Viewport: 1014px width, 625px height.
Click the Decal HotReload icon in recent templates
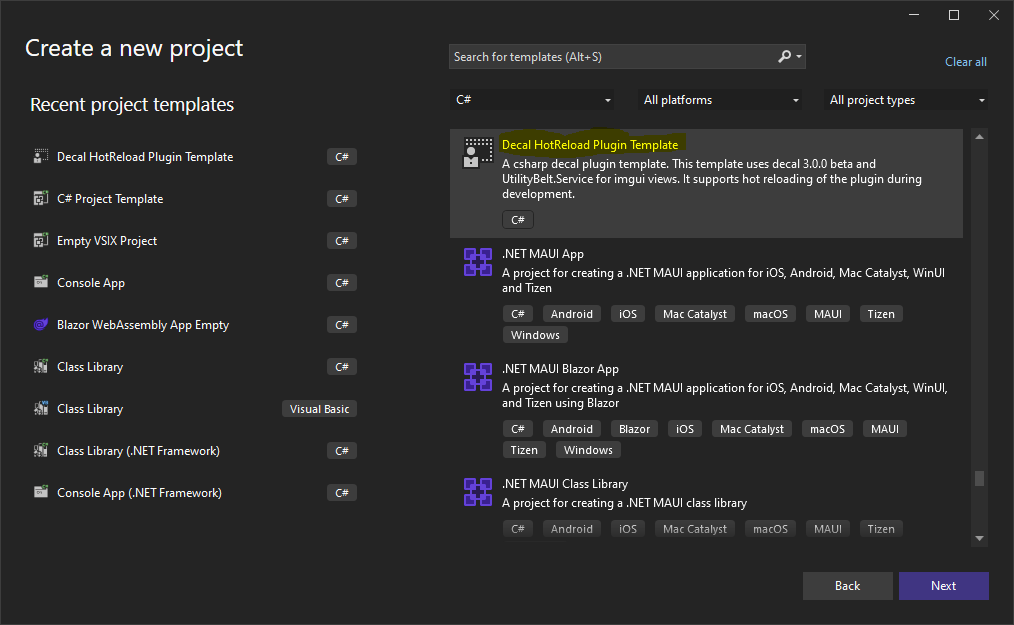(x=41, y=157)
